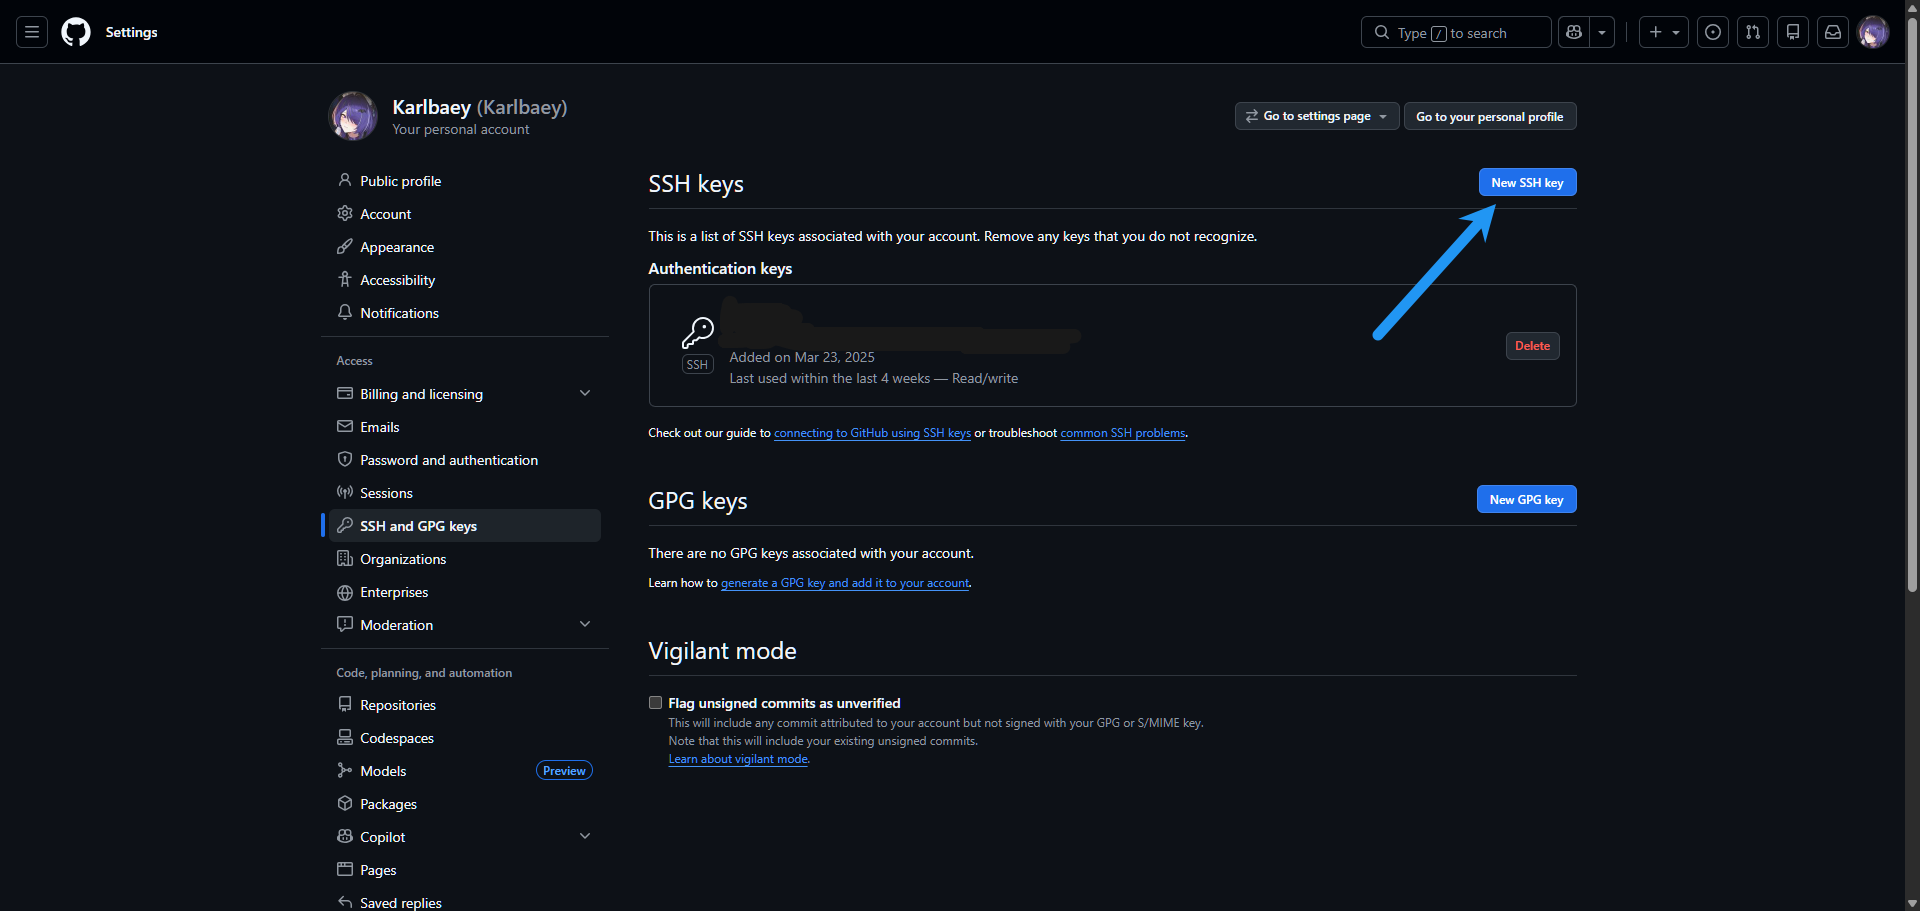This screenshot has width=1920, height=911.
Task: Click the GitHub logo icon
Action: pyautogui.click(x=76, y=32)
